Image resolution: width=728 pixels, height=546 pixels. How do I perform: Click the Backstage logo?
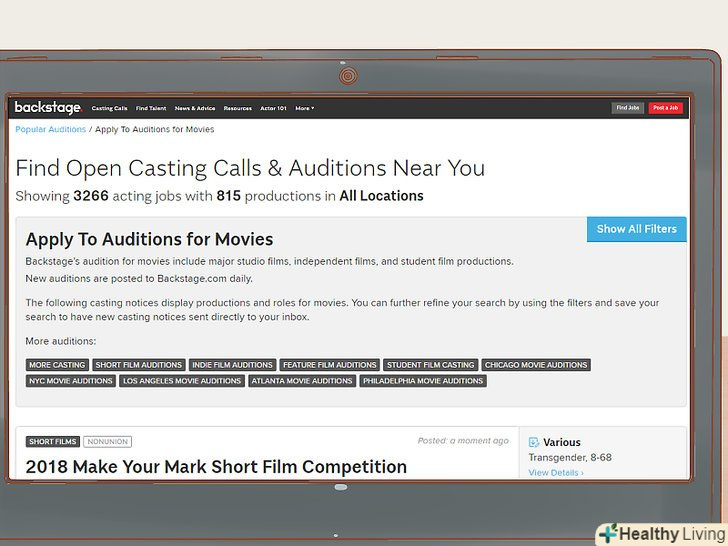pyautogui.click(x=47, y=108)
